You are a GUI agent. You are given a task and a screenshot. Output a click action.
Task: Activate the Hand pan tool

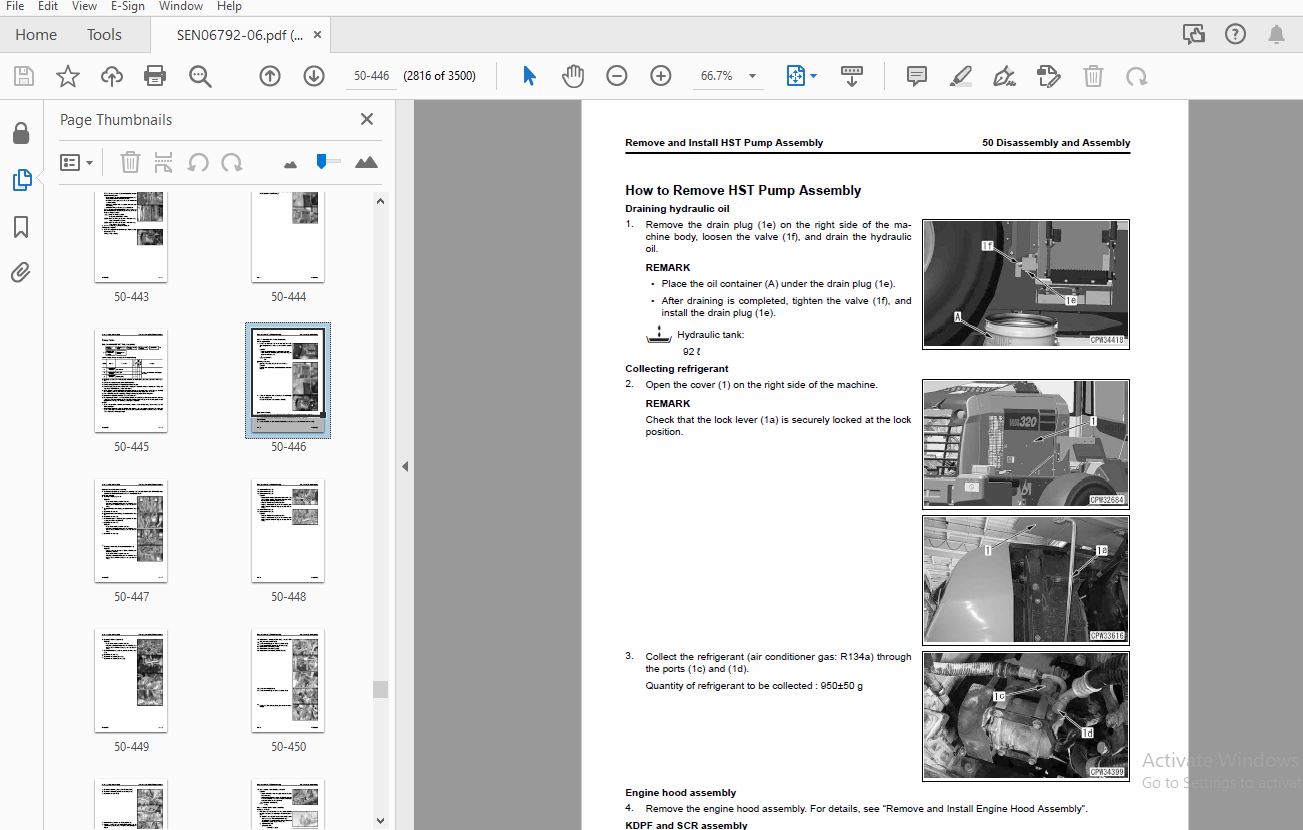click(573, 76)
